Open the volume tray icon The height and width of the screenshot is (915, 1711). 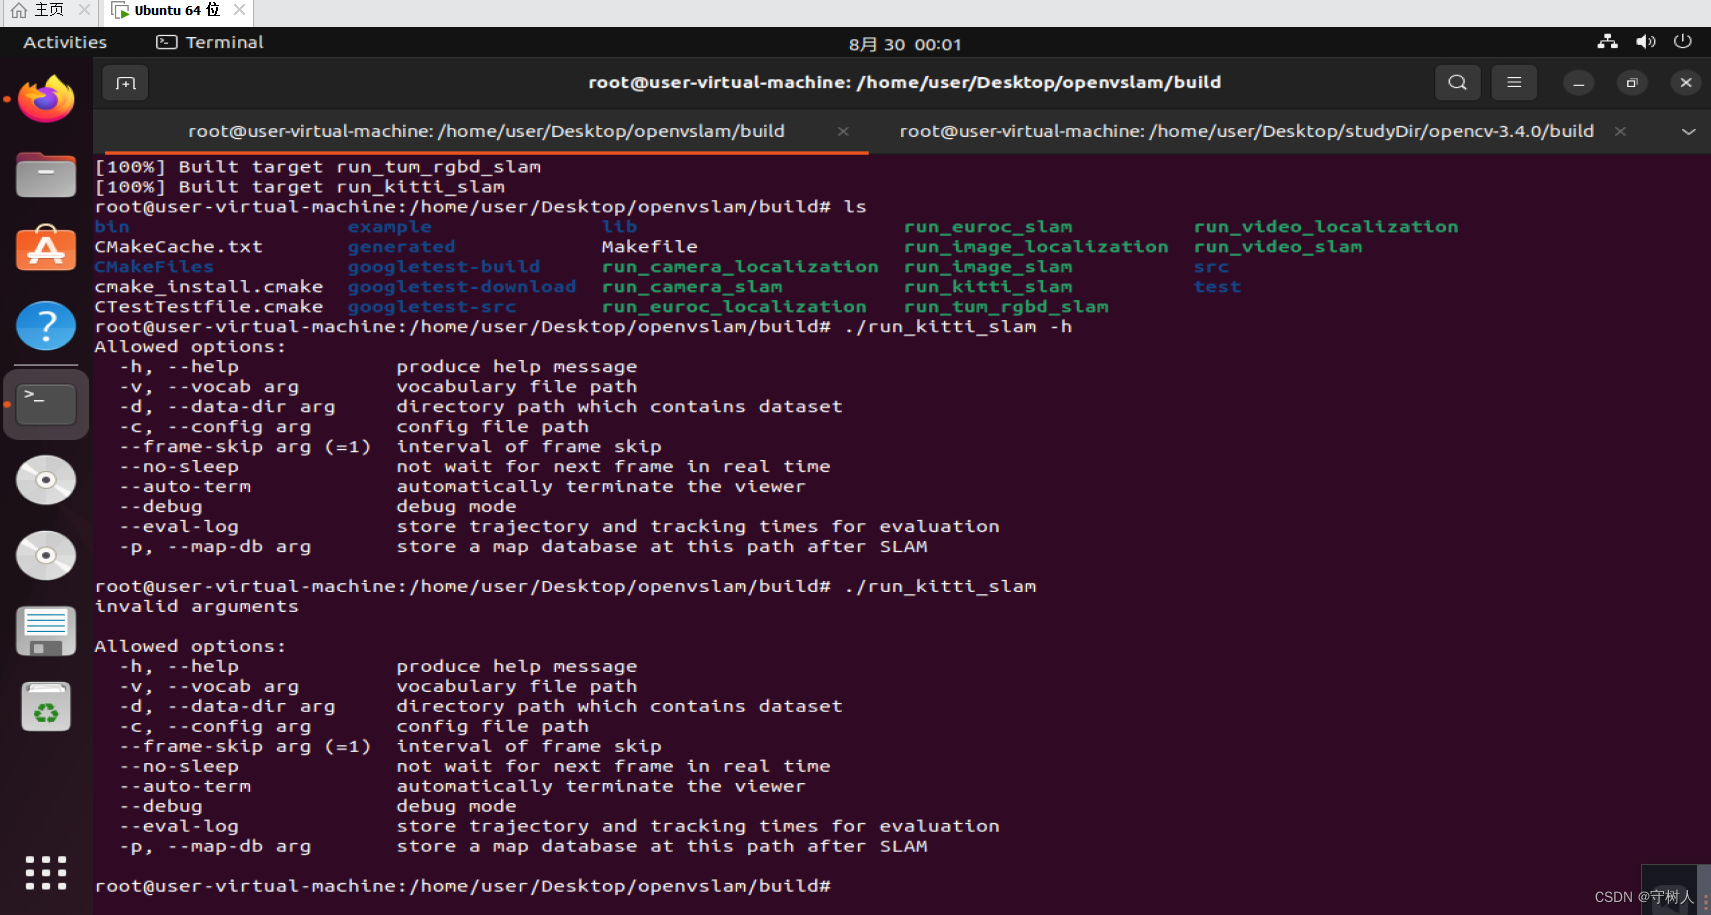coord(1645,42)
